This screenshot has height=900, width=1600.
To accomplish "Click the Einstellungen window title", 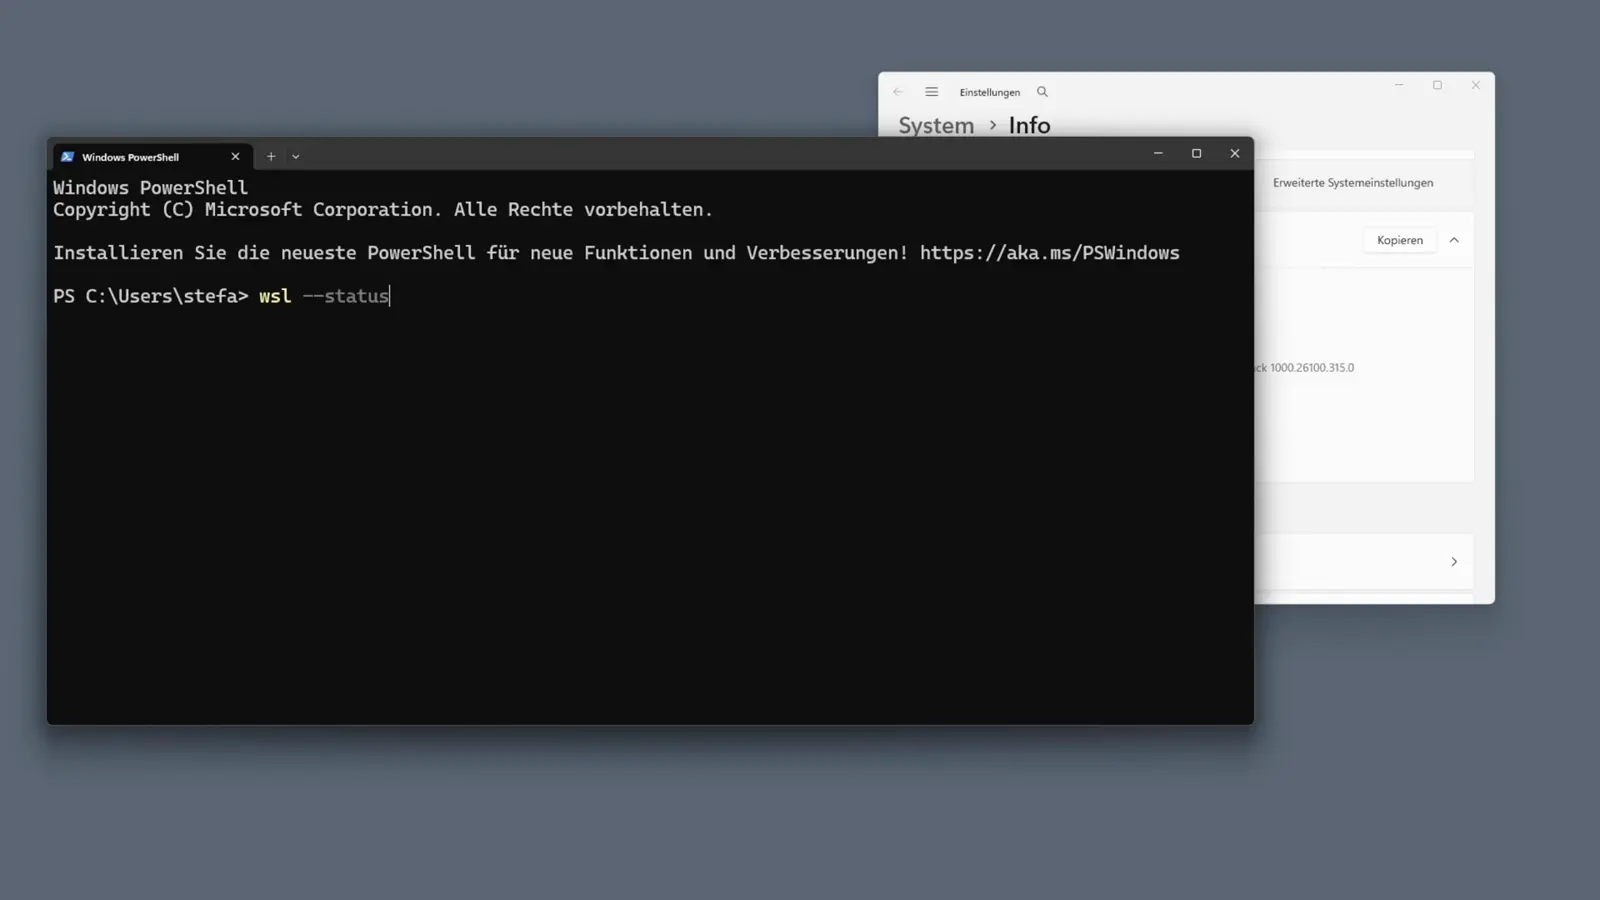I will [990, 92].
